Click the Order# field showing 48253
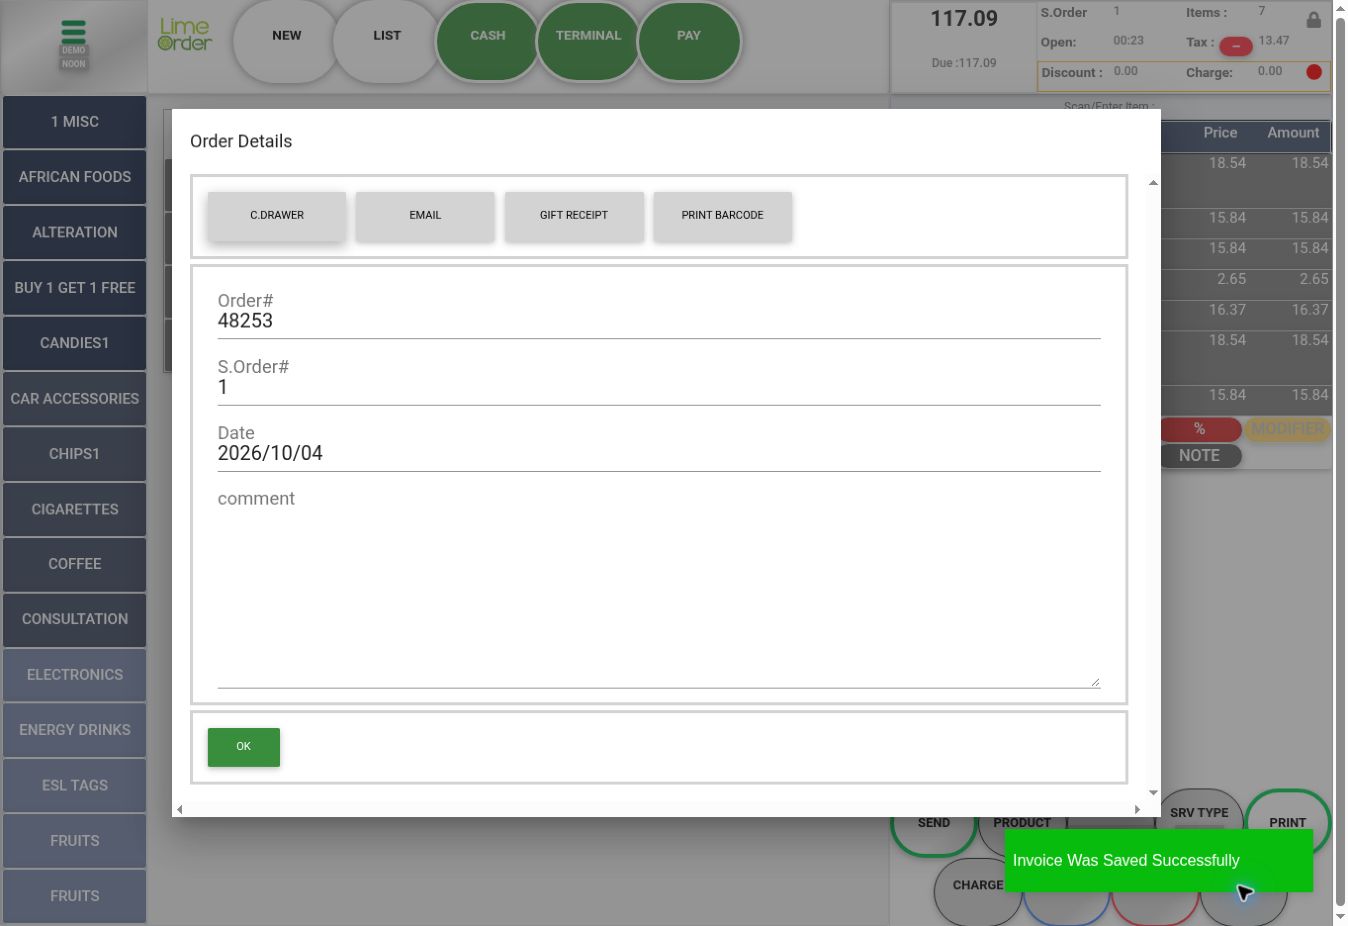The image size is (1348, 926). click(x=659, y=321)
